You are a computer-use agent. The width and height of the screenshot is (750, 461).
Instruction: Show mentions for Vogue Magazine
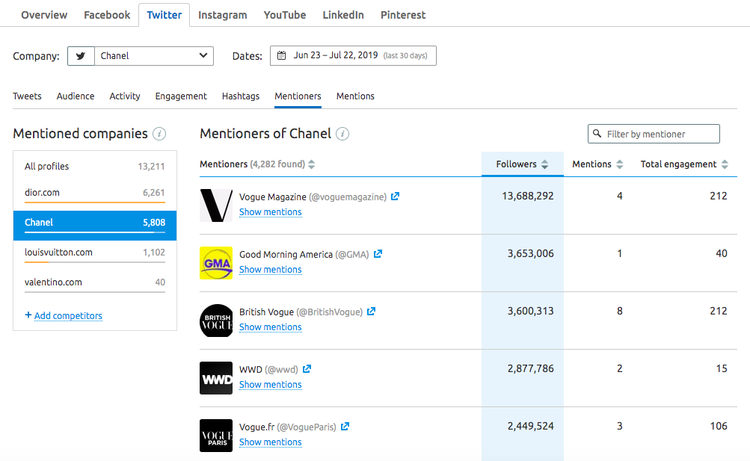(270, 212)
